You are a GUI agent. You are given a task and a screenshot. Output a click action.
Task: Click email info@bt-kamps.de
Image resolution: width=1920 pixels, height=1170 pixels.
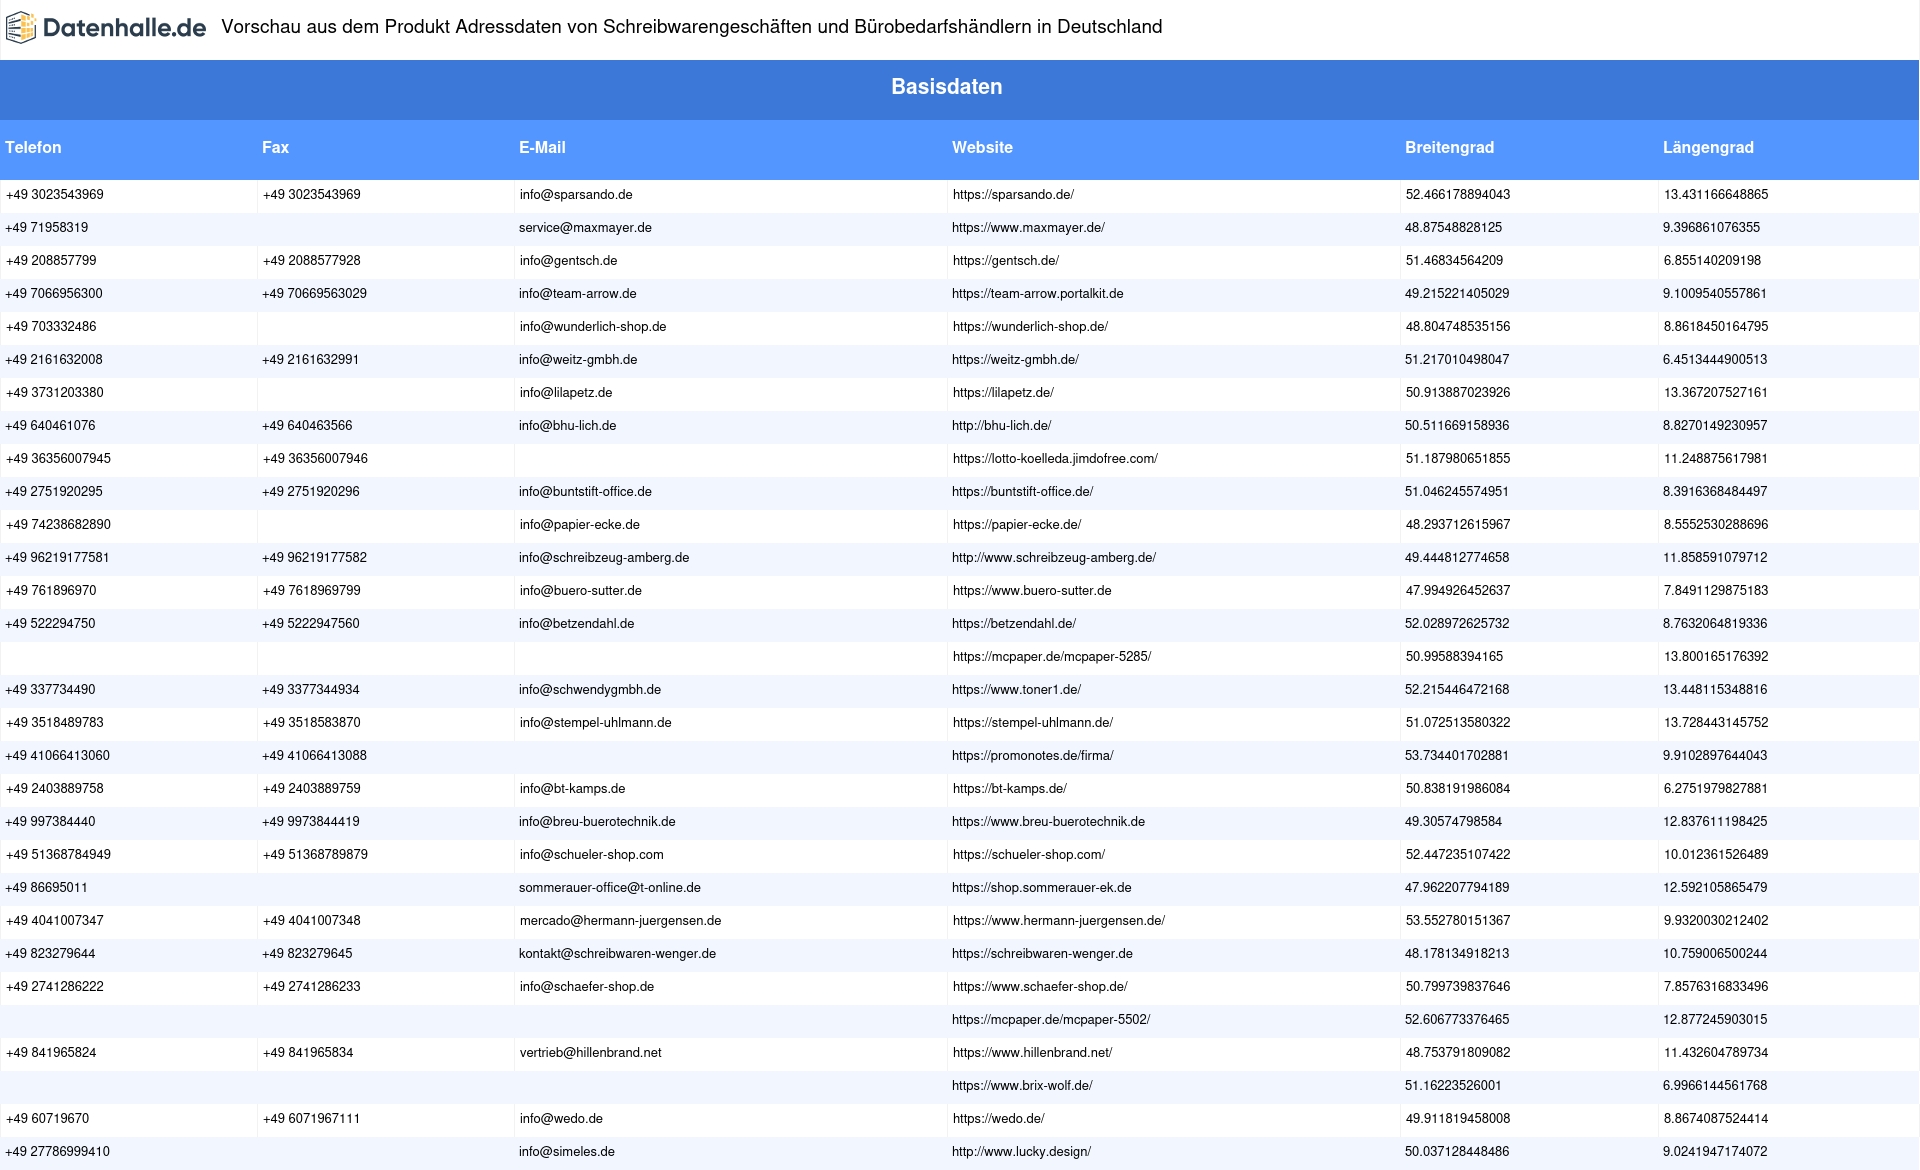(x=572, y=789)
